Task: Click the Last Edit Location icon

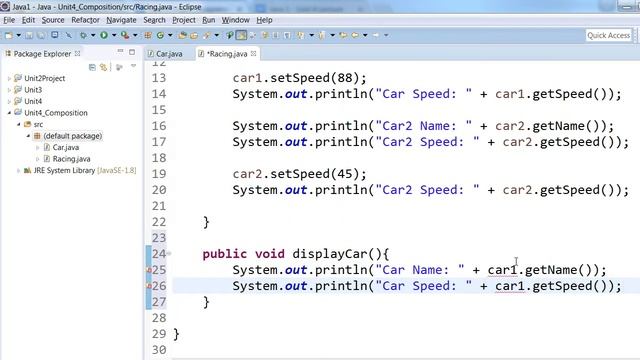Action: click(344, 35)
